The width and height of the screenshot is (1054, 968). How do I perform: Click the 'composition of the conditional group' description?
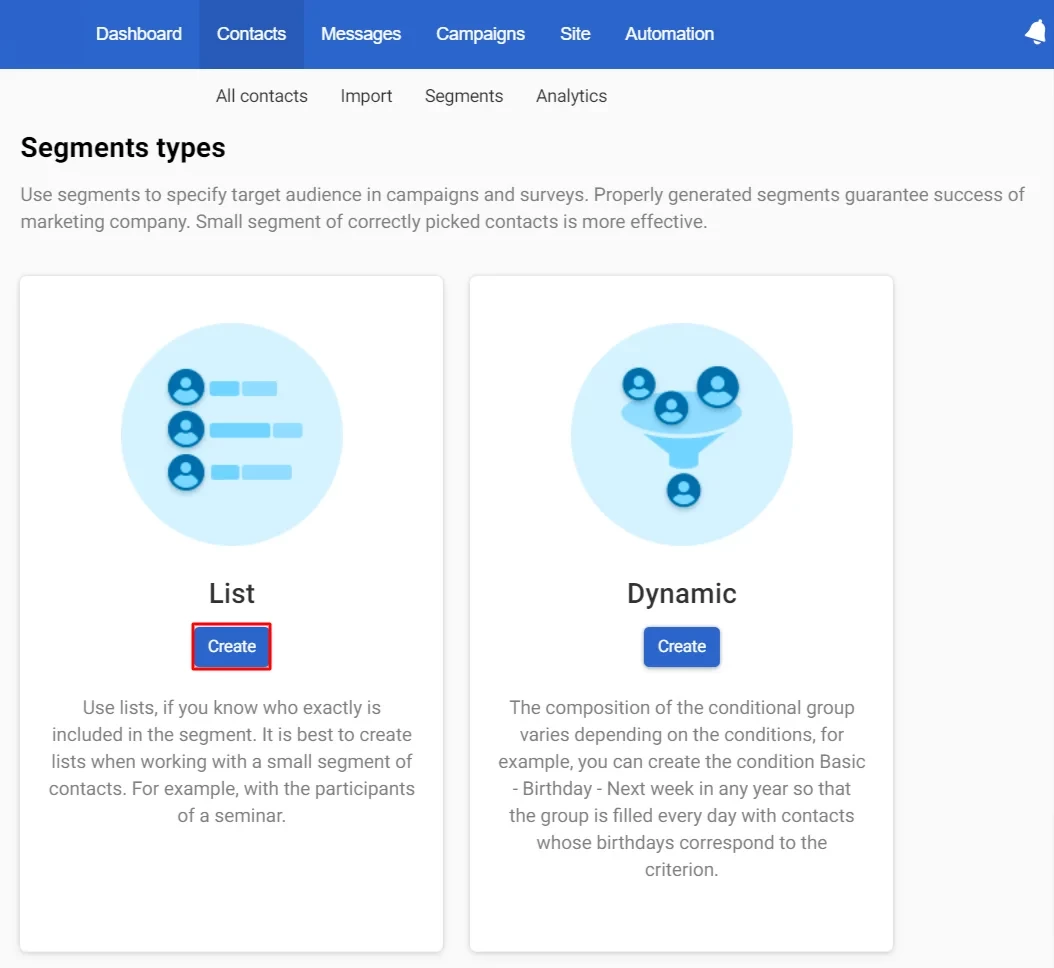pyautogui.click(x=682, y=788)
